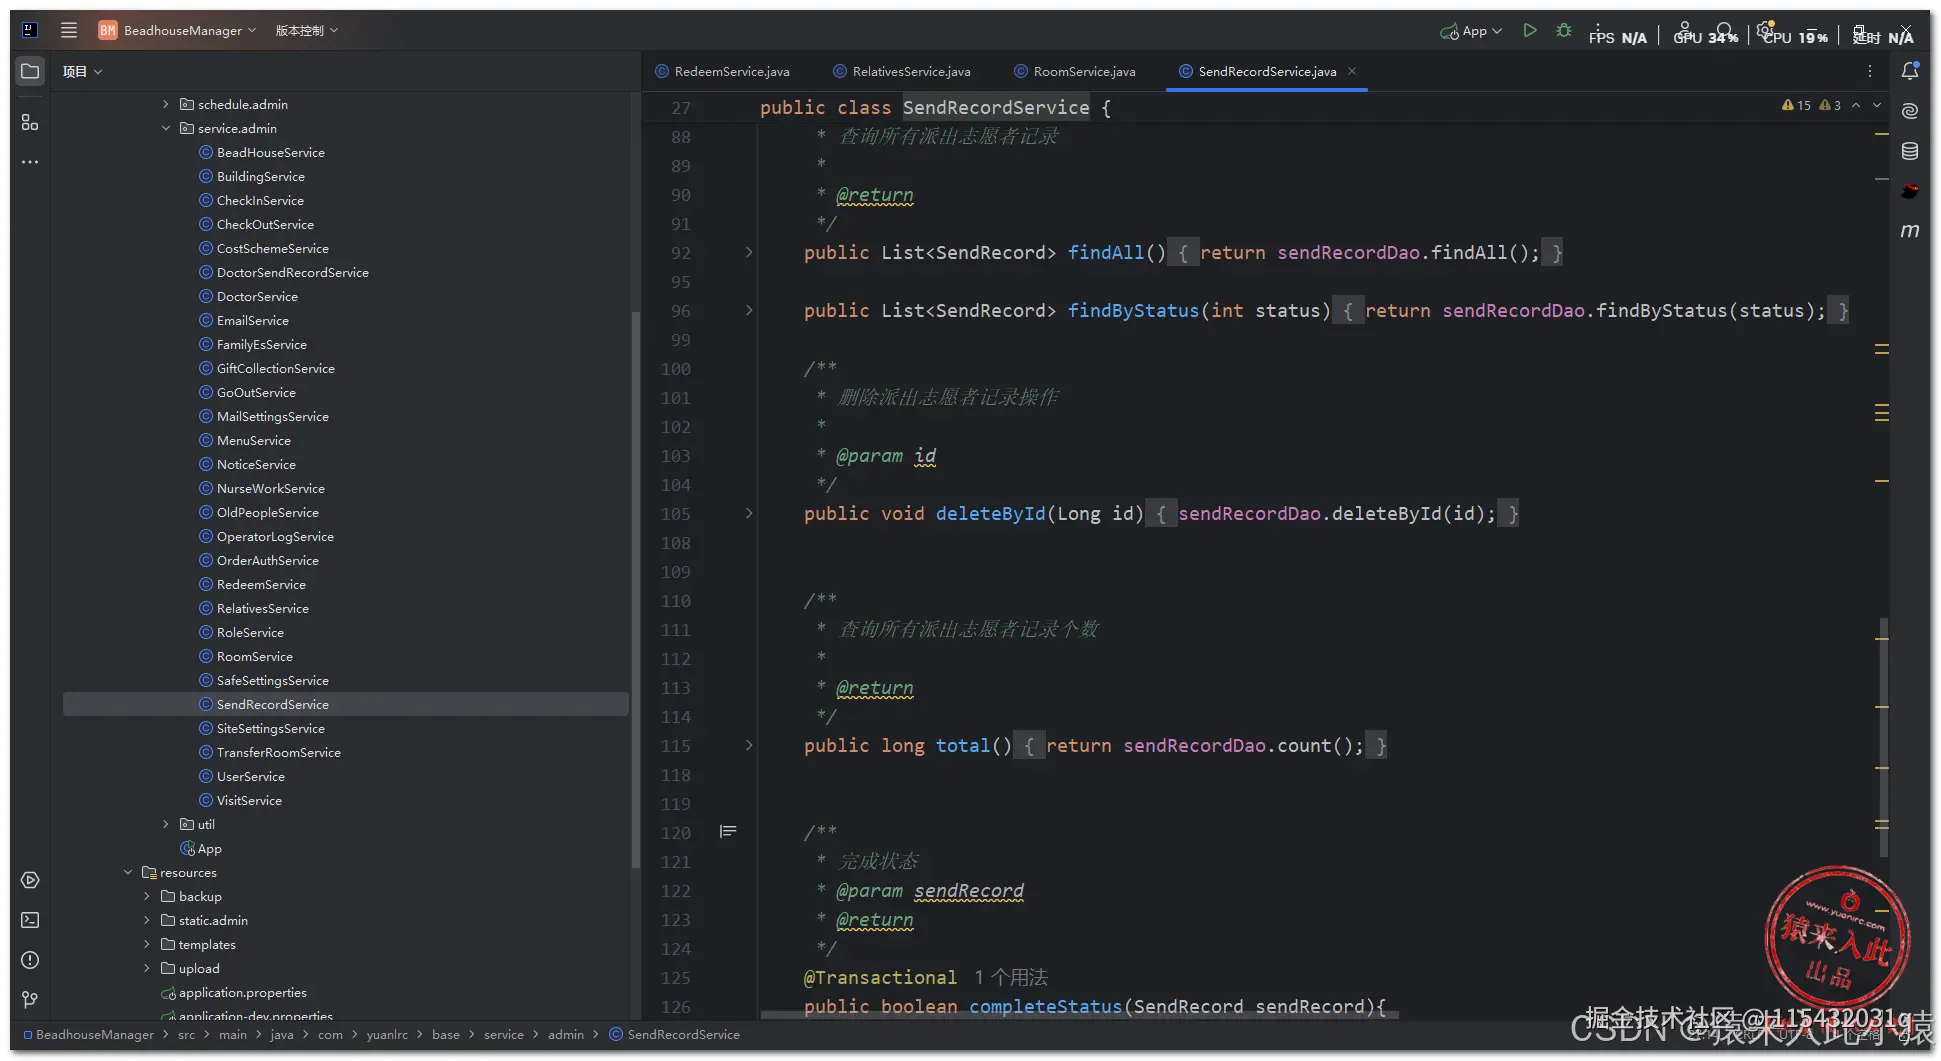Open the Maven tool window
Screen dimensions: 1941x1061
(1910, 231)
